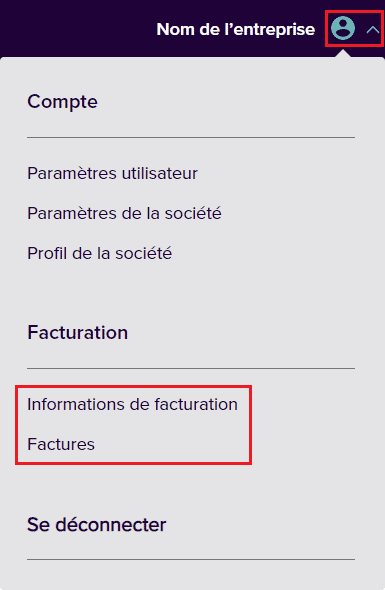View the Factures page
Image resolution: width=385 pixels, height=590 pixels.
tap(61, 444)
